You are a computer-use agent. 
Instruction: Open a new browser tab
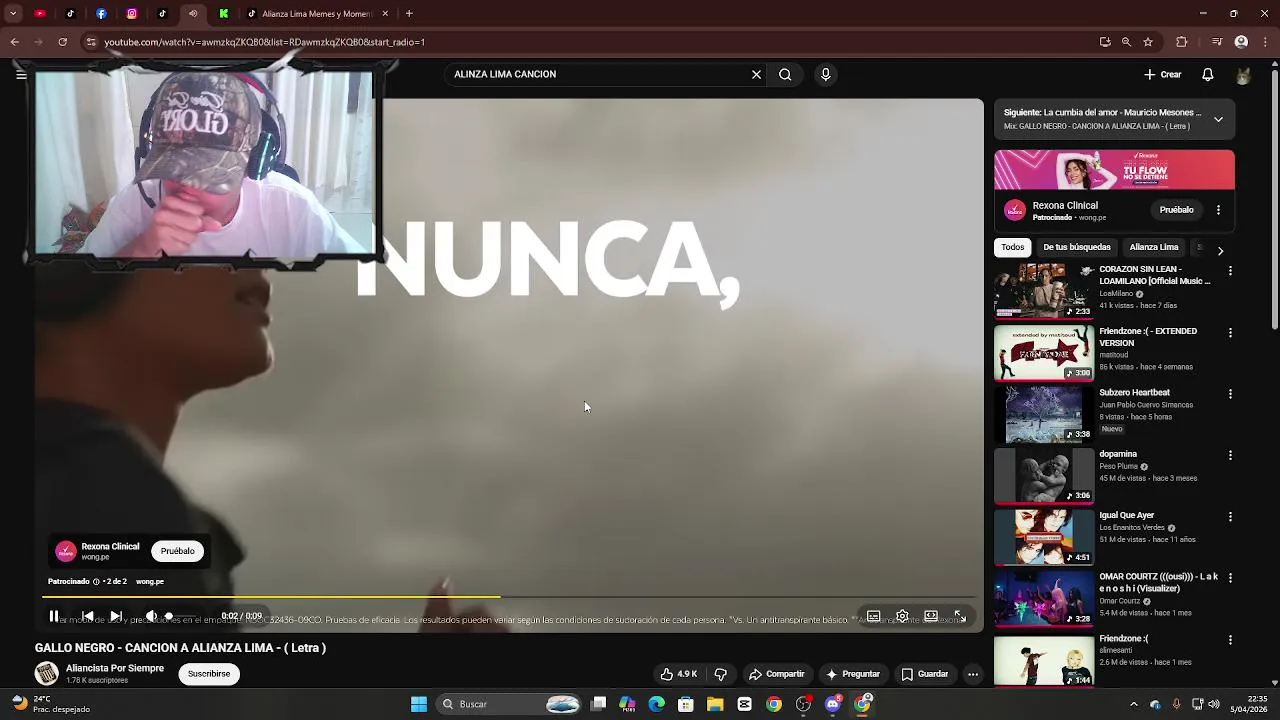coord(409,14)
